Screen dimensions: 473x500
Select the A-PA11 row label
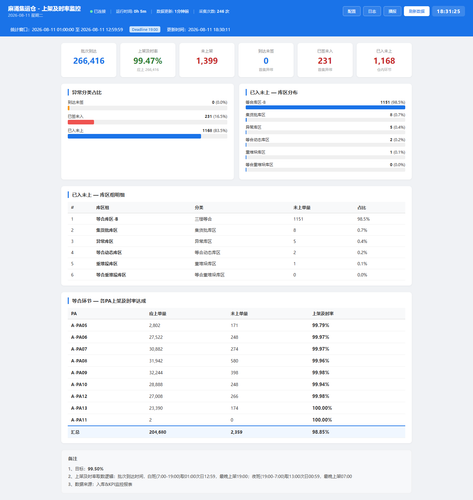(79, 420)
